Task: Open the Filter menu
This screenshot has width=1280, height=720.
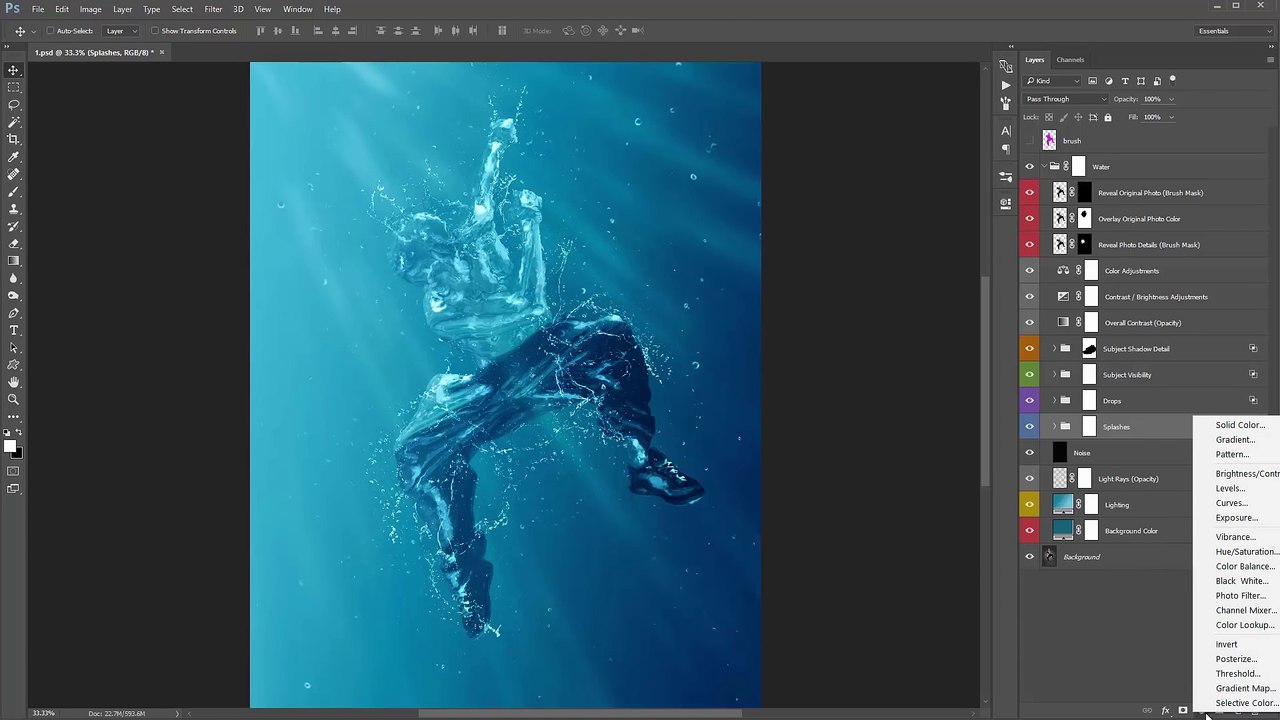Action: tap(213, 9)
